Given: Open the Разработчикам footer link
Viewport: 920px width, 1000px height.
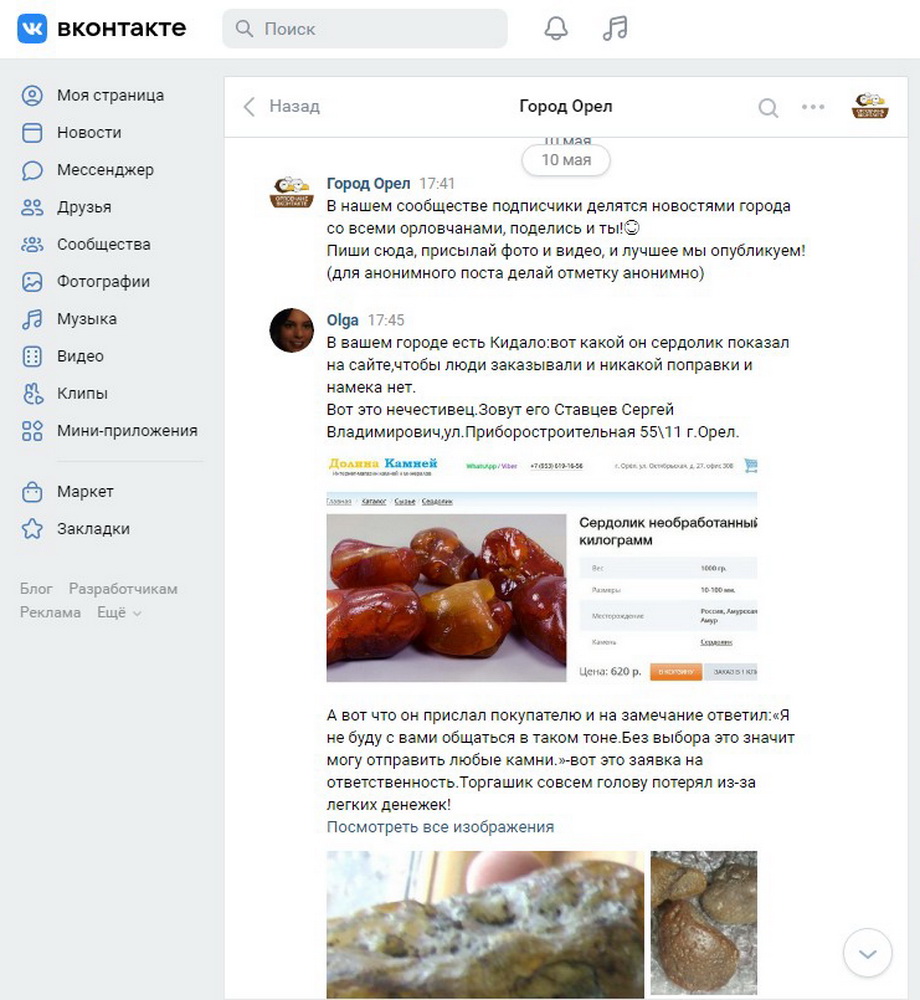Looking at the screenshot, I should click(x=123, y=589).
